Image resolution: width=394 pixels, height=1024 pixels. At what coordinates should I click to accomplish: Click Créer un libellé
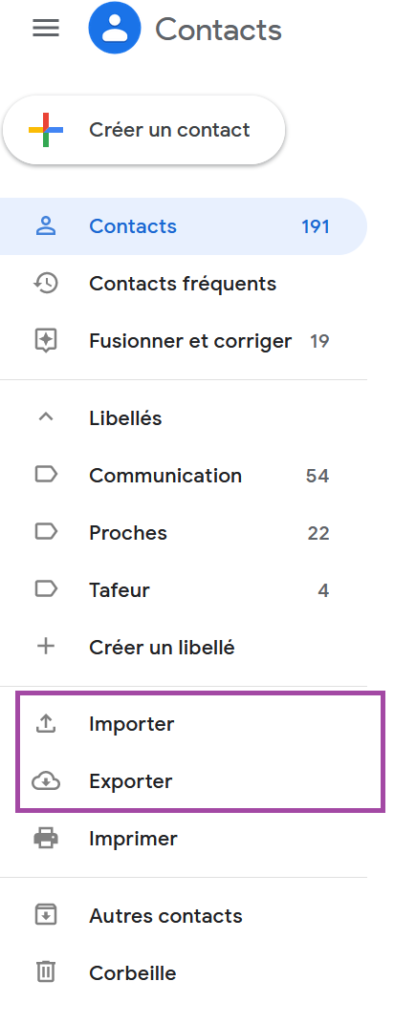[183, 648]
